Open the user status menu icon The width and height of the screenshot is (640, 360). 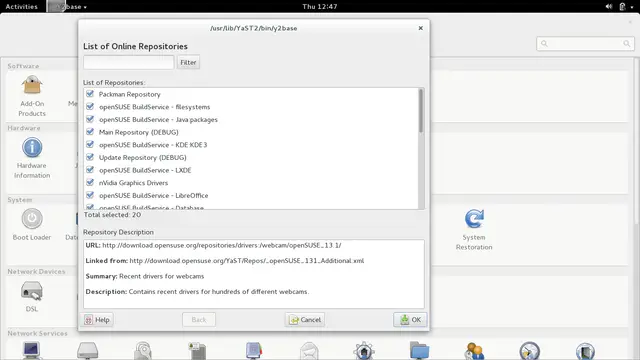click(x=622, y=7)
